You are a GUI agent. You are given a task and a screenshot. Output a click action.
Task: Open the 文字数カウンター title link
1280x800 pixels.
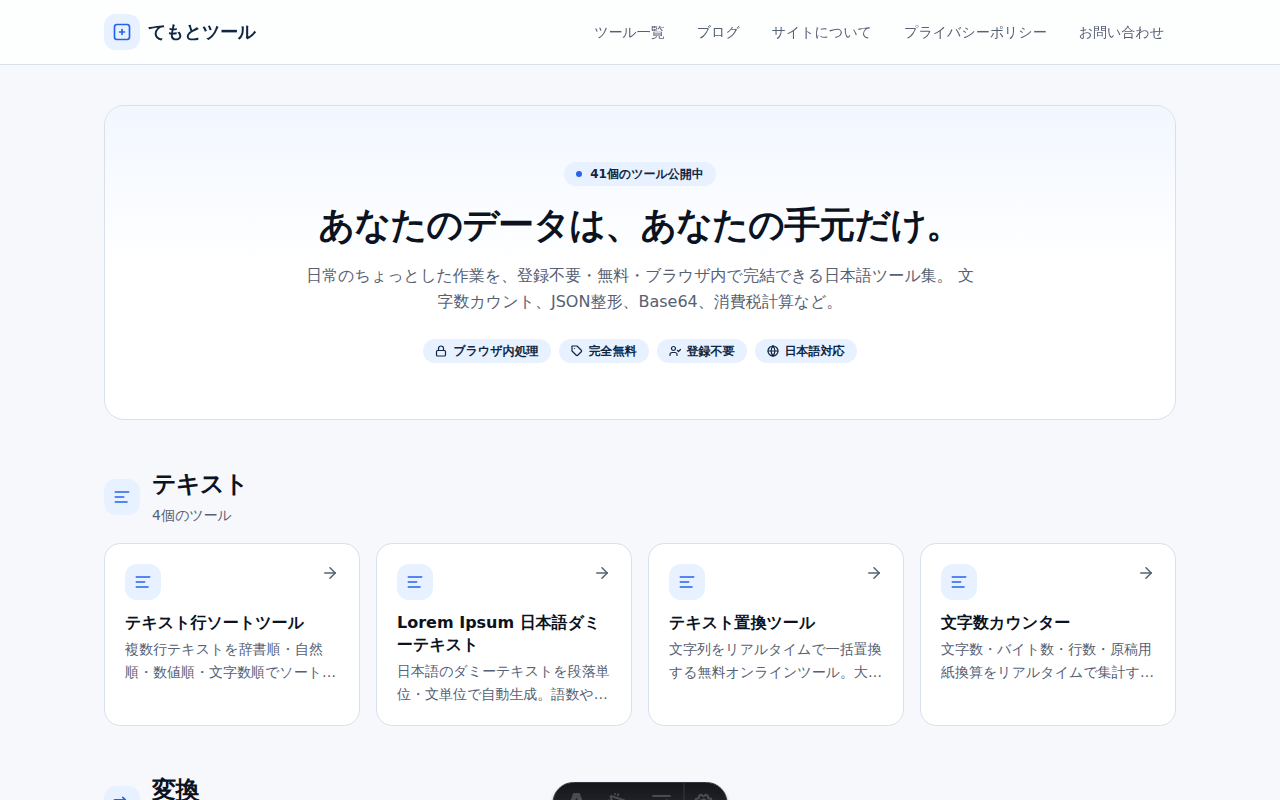[1006, 623]
